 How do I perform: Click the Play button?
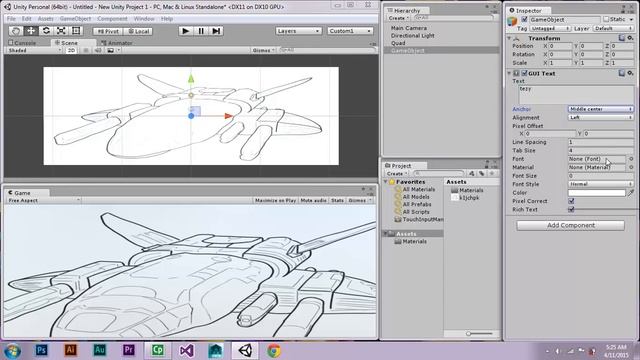click(186, 31)
